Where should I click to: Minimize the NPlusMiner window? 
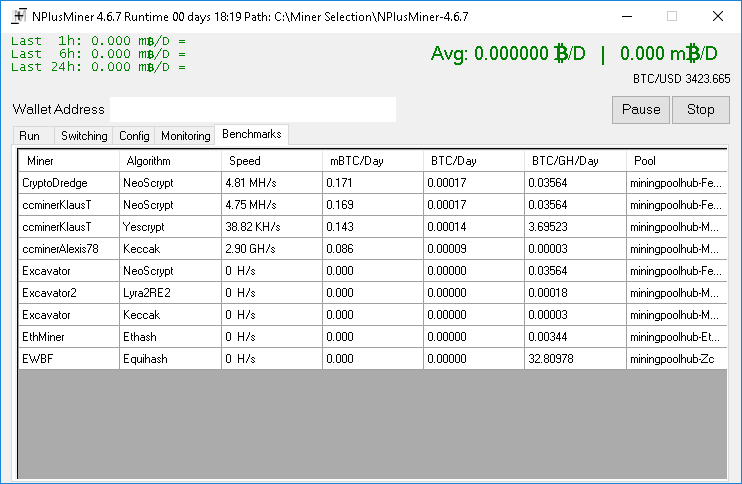point(627,17)
